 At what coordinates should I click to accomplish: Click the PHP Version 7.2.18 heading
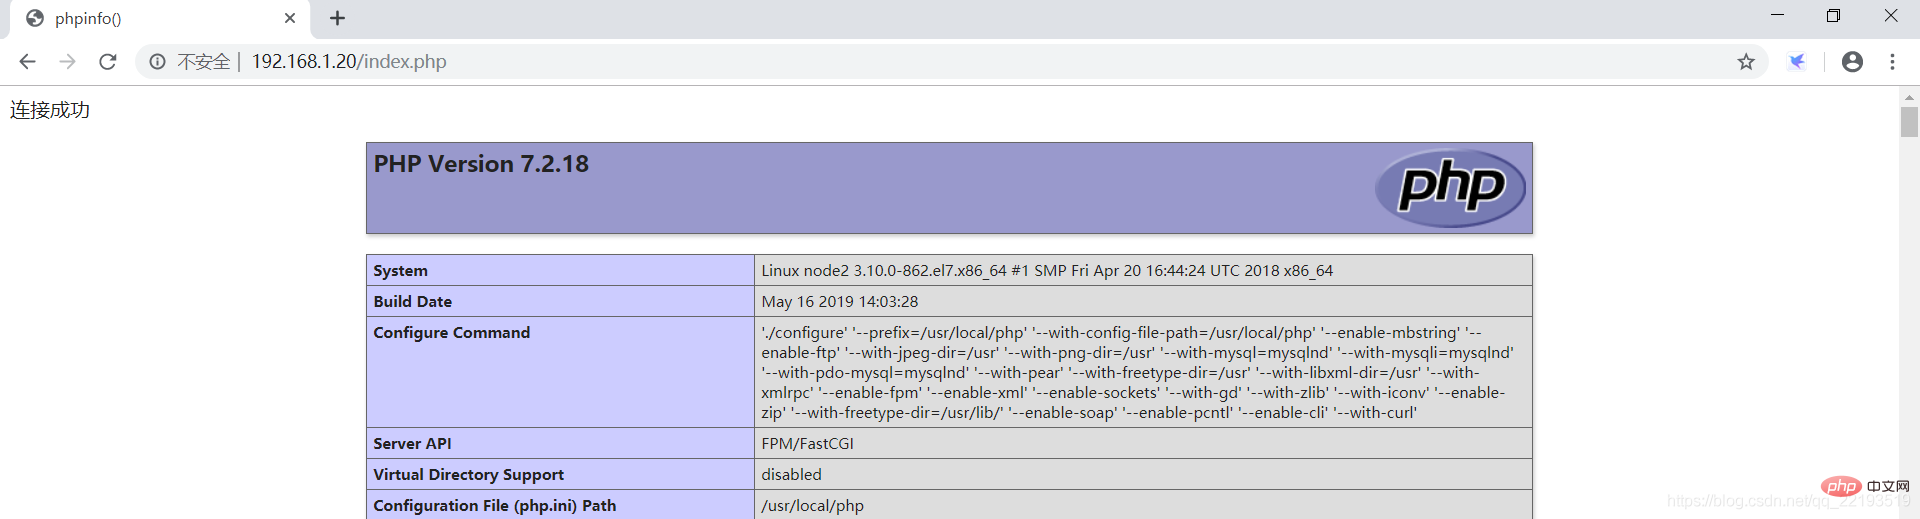click(x=481, y=164)
